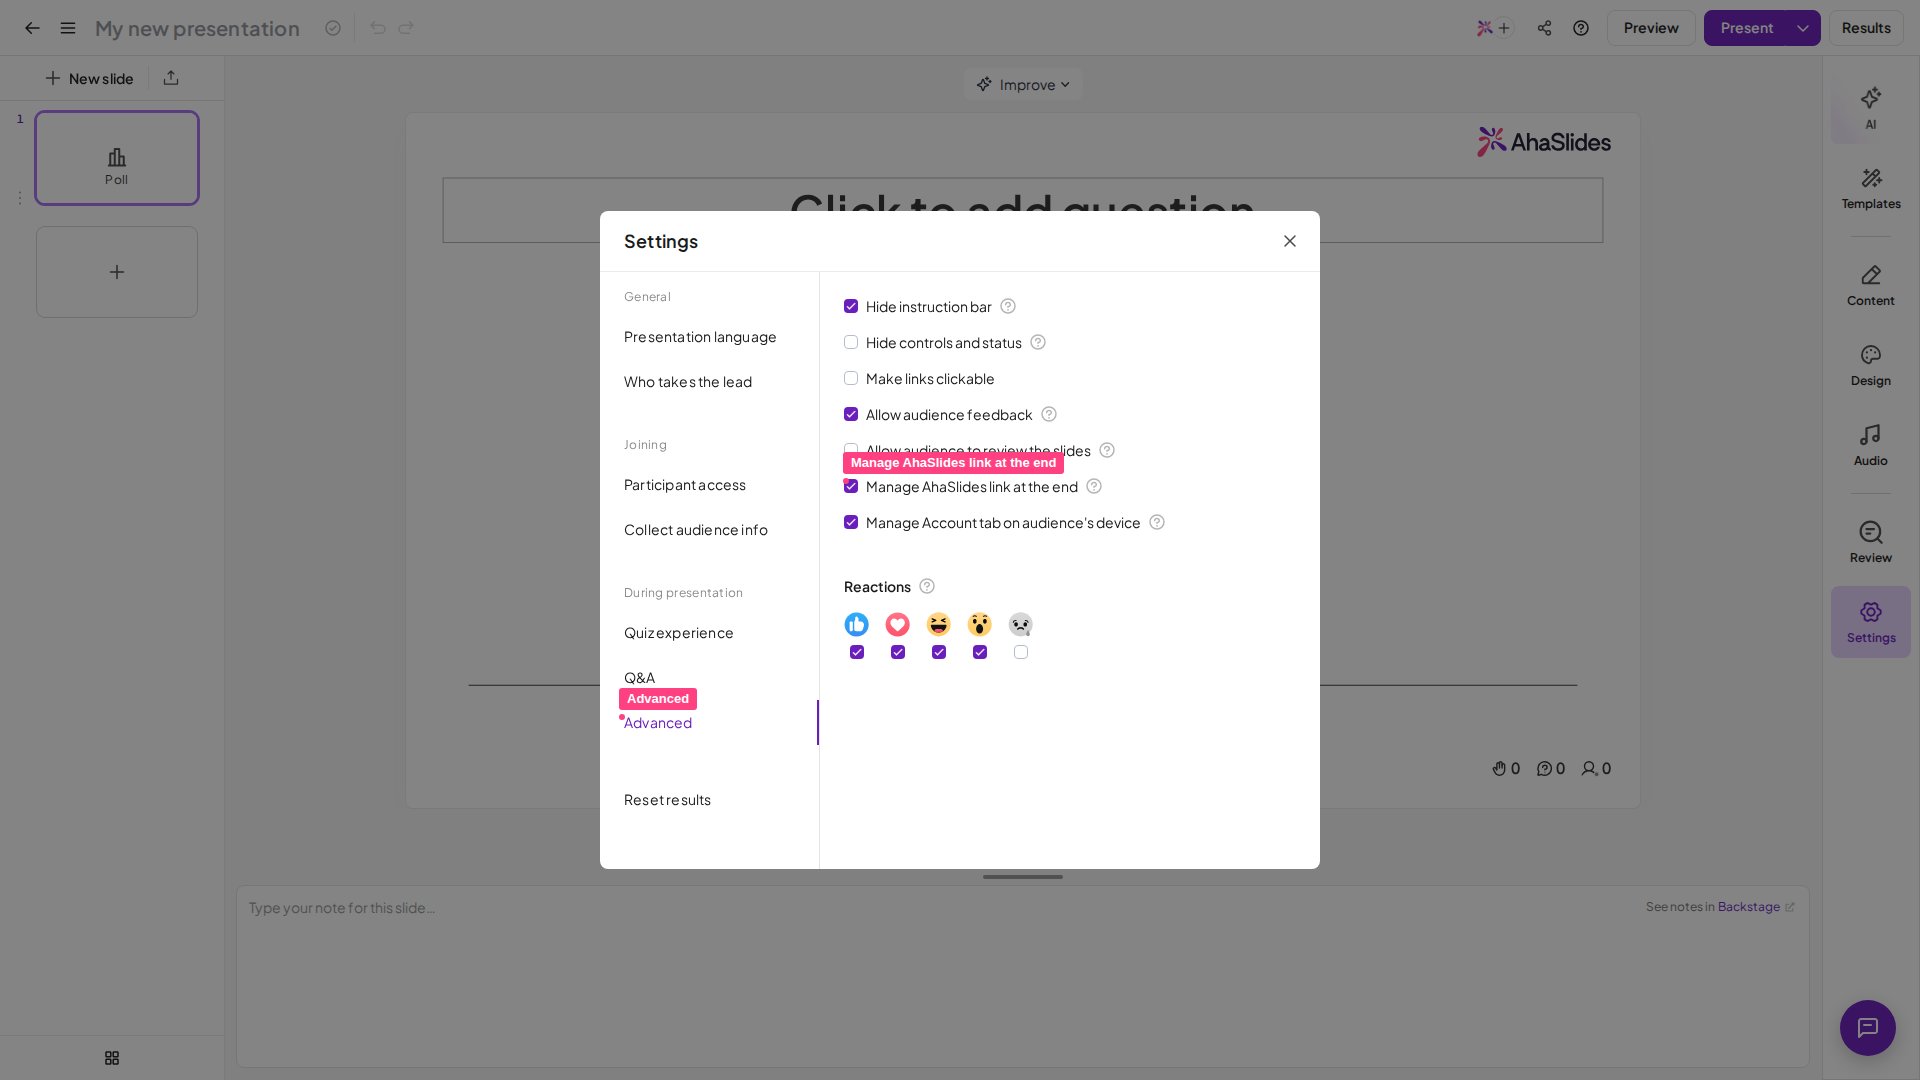This screenshot has height=1080, width=1920.
Task: Open the Content pencil panel
Action: pyautogui.click(x=1871, y=285)
